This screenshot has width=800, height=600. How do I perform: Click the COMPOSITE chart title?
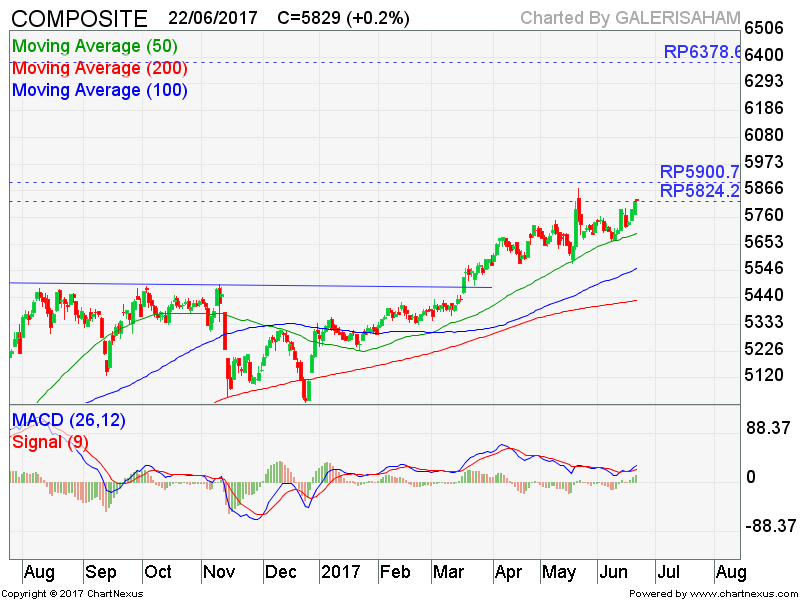pyautogui.click(x=79, y=18)
